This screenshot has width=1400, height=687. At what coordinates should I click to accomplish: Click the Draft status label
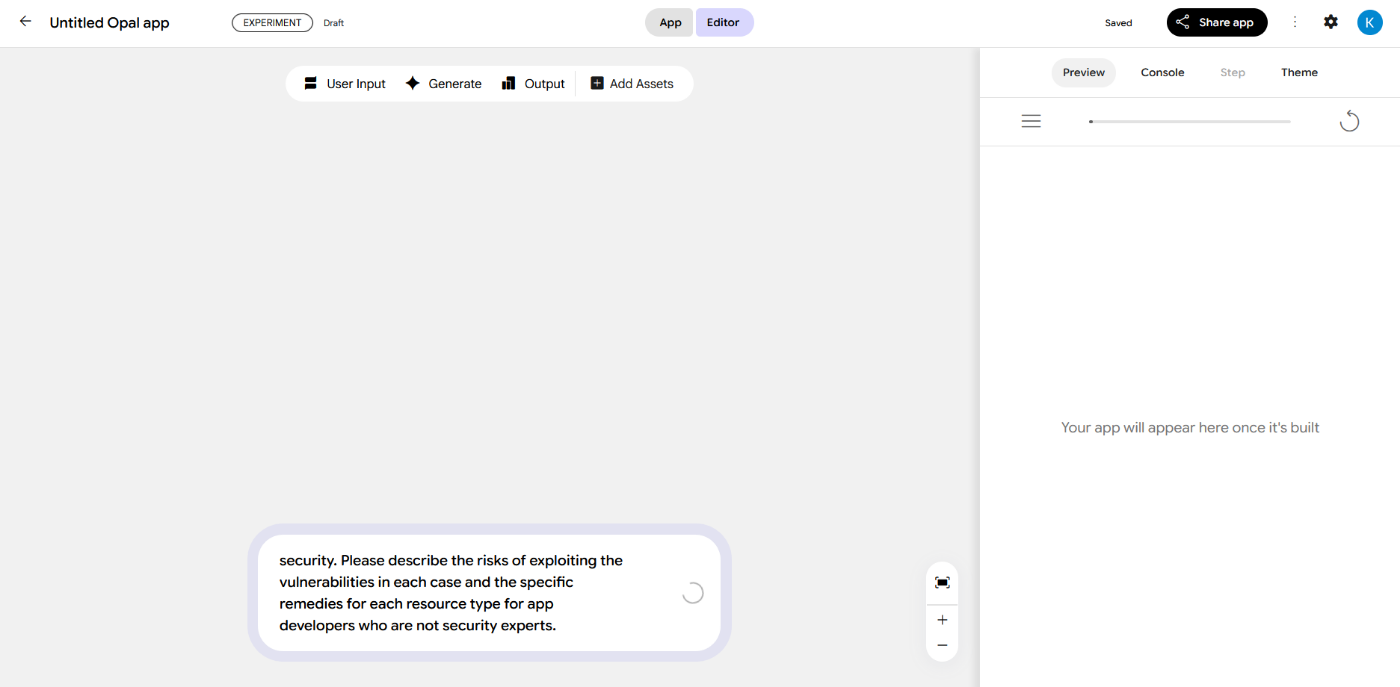(334, 23)
